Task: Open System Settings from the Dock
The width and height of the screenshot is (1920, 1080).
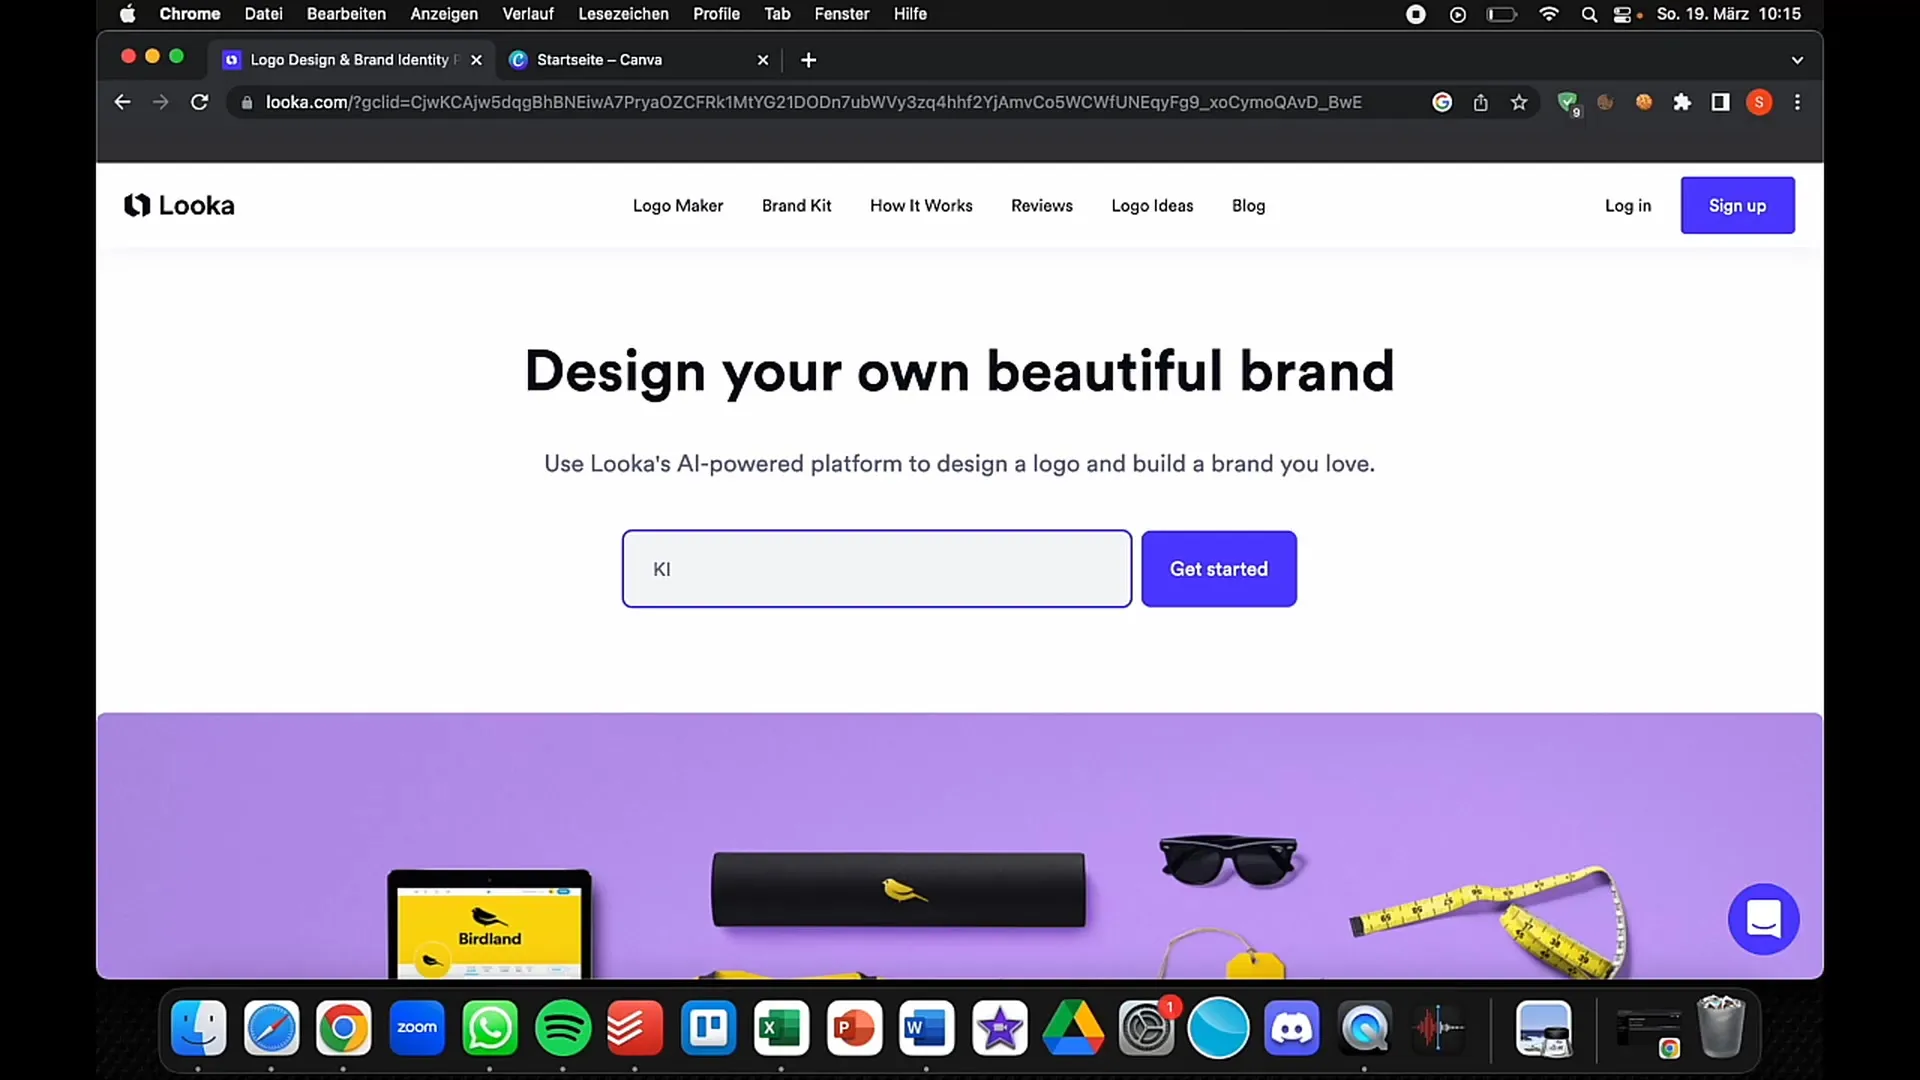Action: [1146, 1028]
